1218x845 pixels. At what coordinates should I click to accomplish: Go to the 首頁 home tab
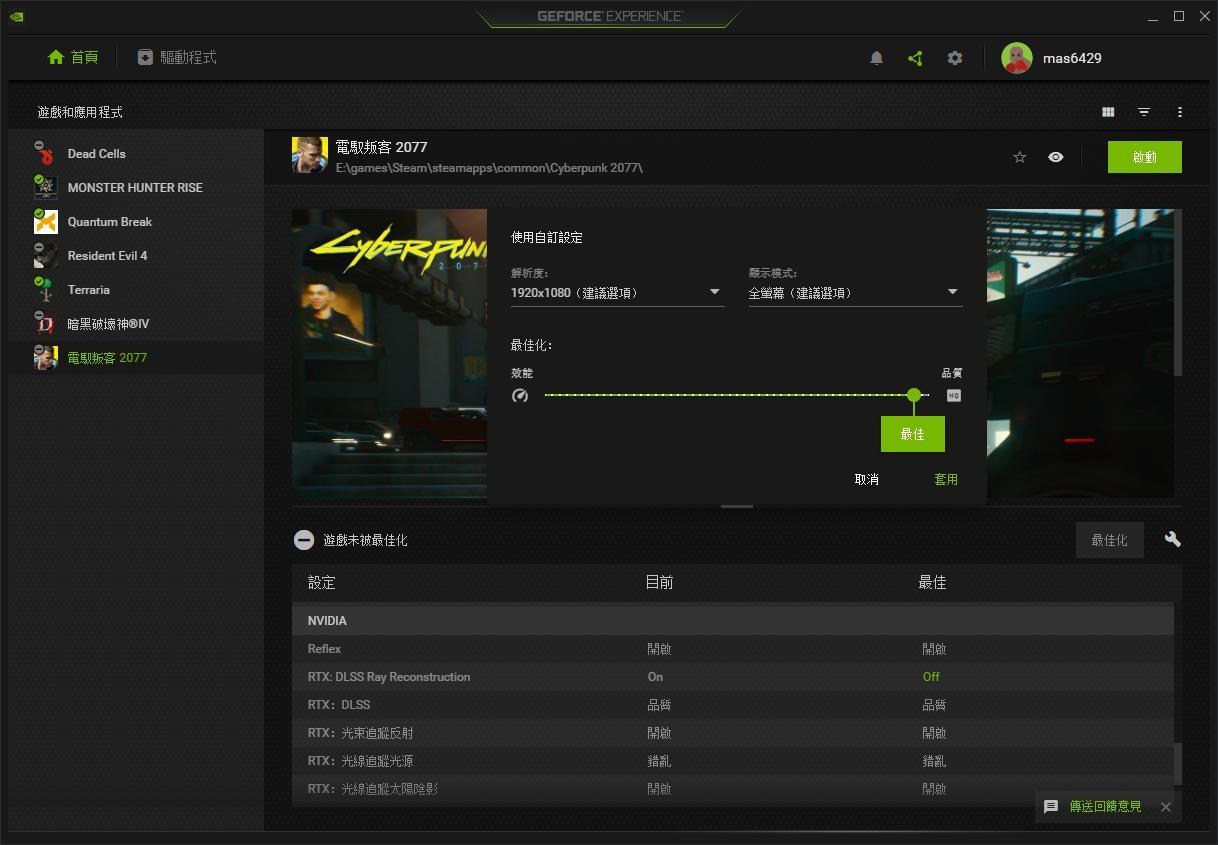click(x=72, y=57)
